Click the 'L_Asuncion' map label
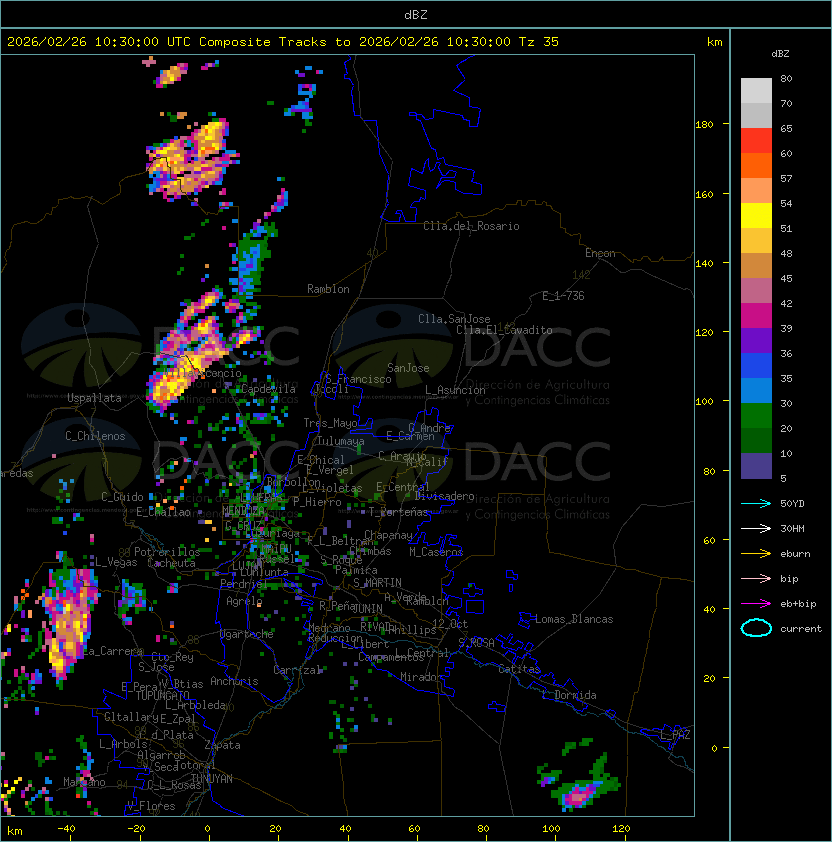Screen dimensions: 832x842 455,390
